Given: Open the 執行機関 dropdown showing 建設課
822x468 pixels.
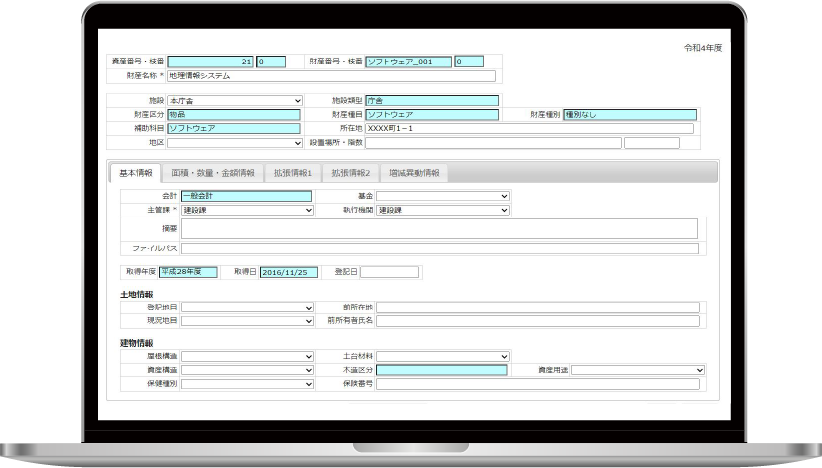Looking at the screenshot, I should [x=442, y=210].
